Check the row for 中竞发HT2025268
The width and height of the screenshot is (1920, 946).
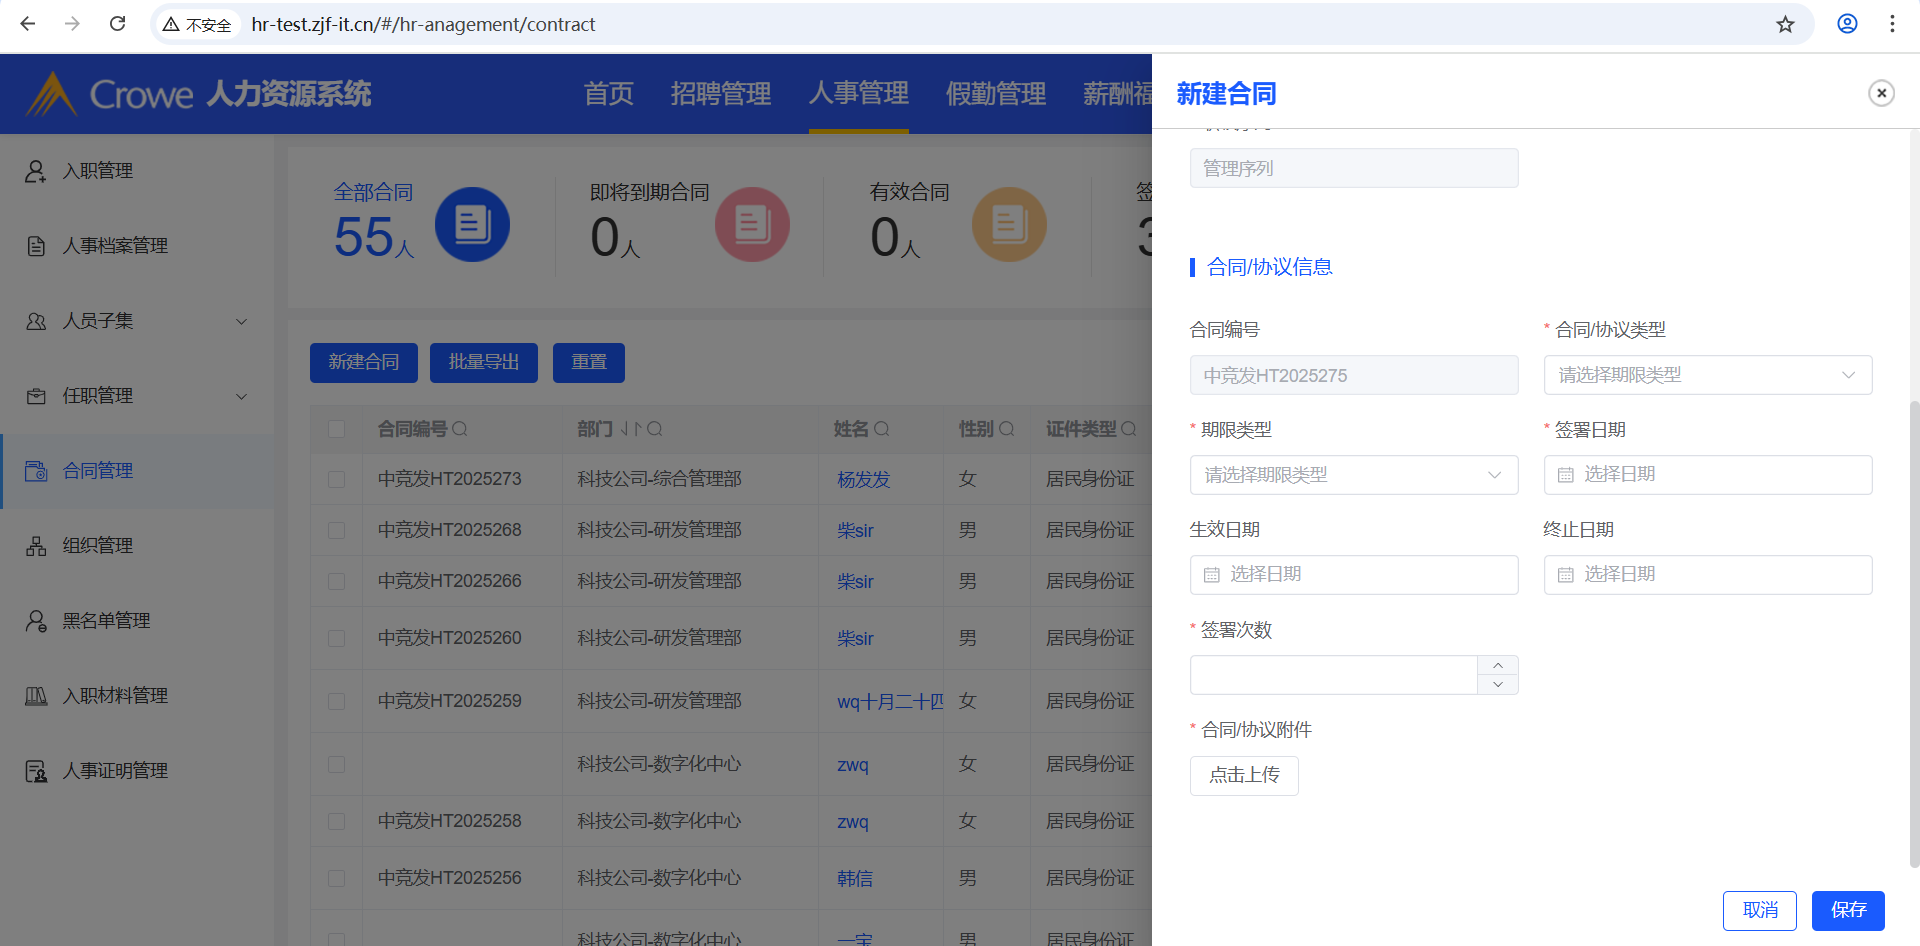337,530
